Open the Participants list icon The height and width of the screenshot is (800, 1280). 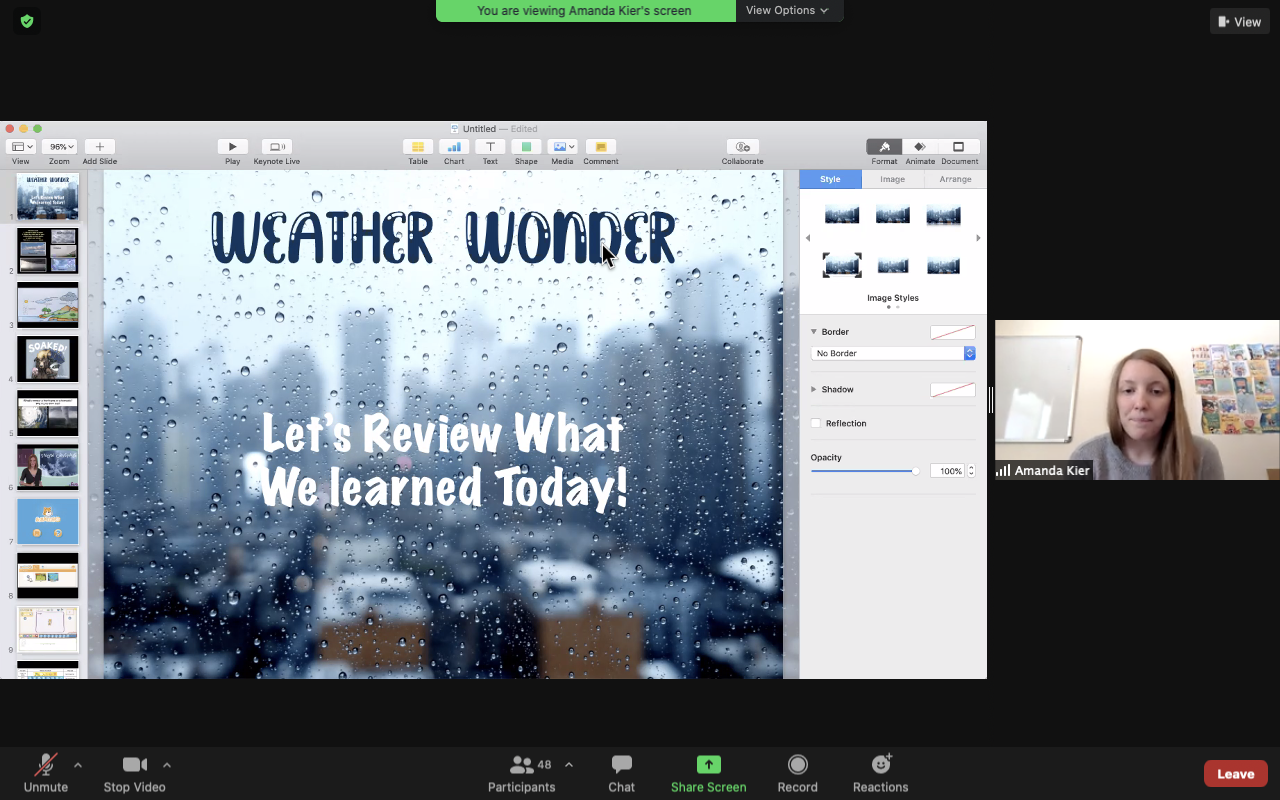(x=522, y=765)
